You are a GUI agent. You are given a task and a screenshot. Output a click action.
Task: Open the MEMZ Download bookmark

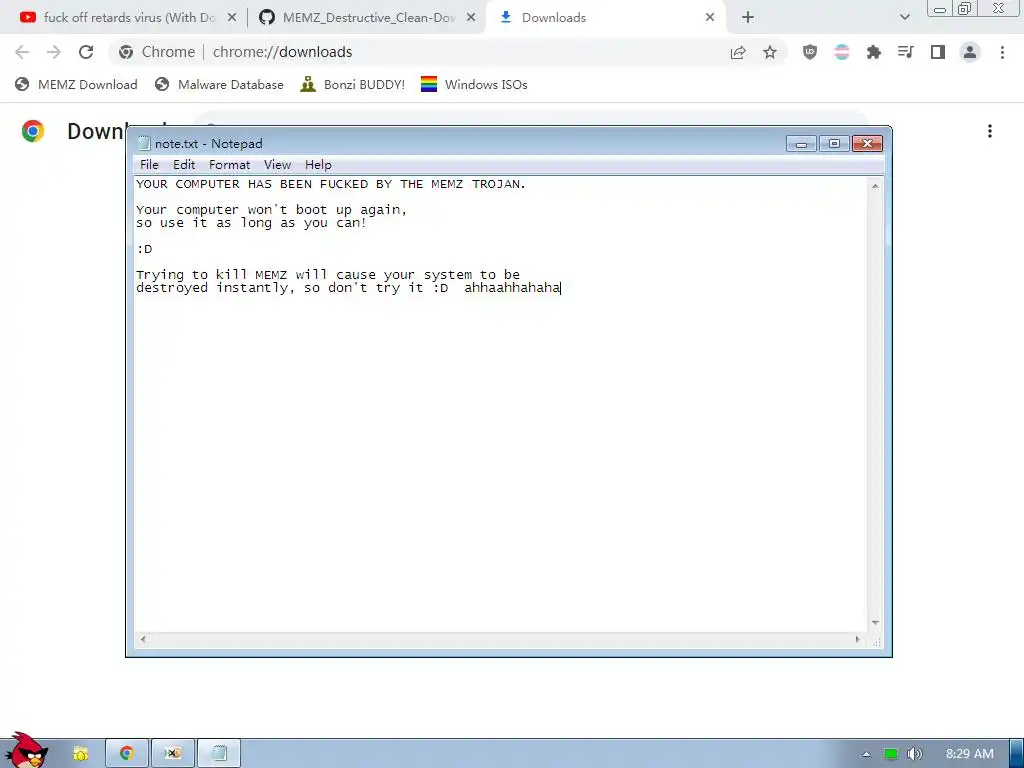[76, 84]
